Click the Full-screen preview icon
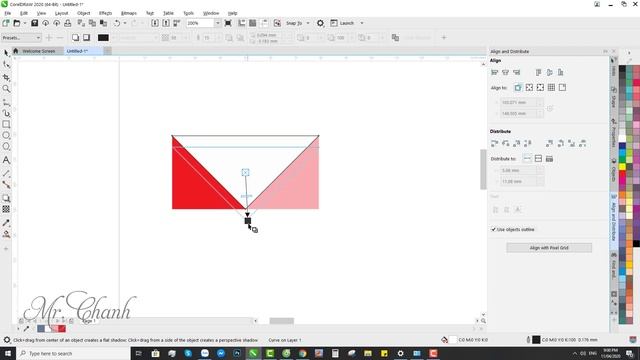The height and width of the screenshot is (360, 640). pyautogui.click(x=228, y=23)
